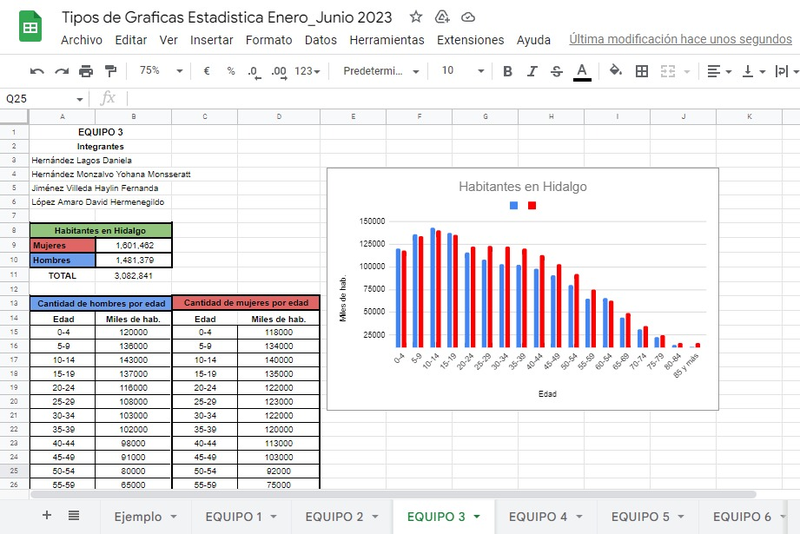
Task: Select the Mujeres cell
Action: [x=62, y=245]
